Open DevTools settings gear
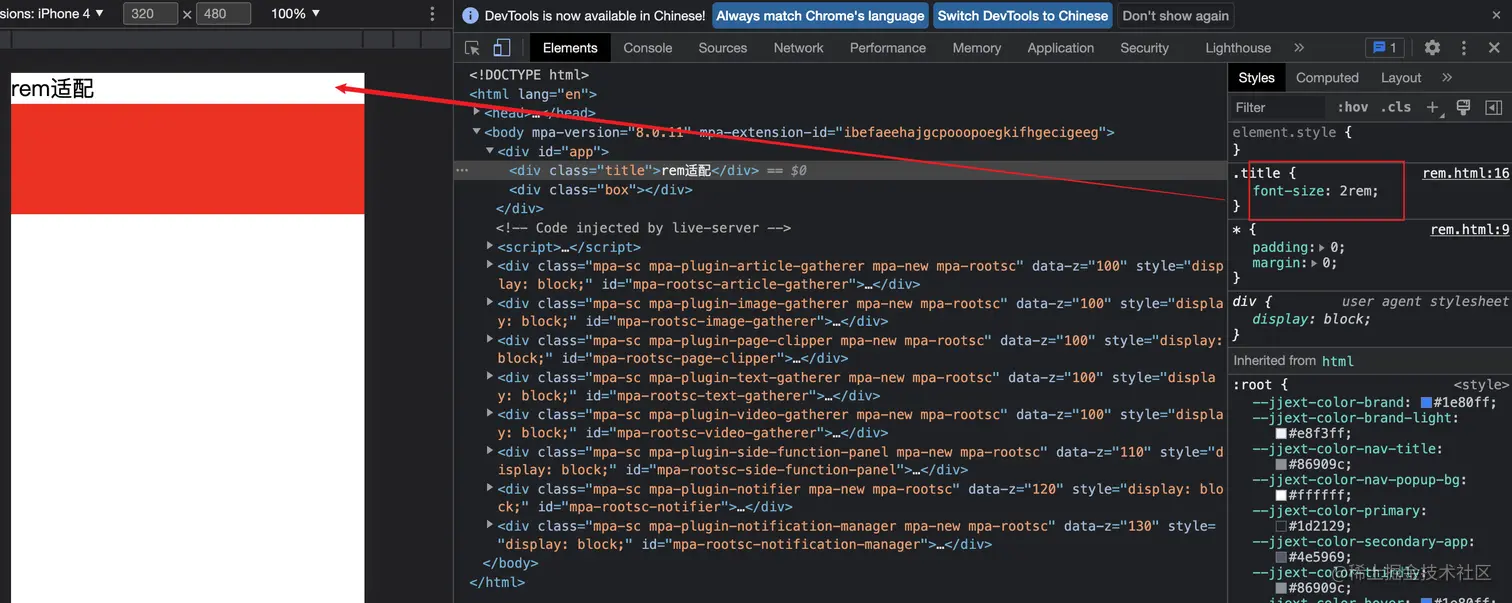 pos(1432,48)
